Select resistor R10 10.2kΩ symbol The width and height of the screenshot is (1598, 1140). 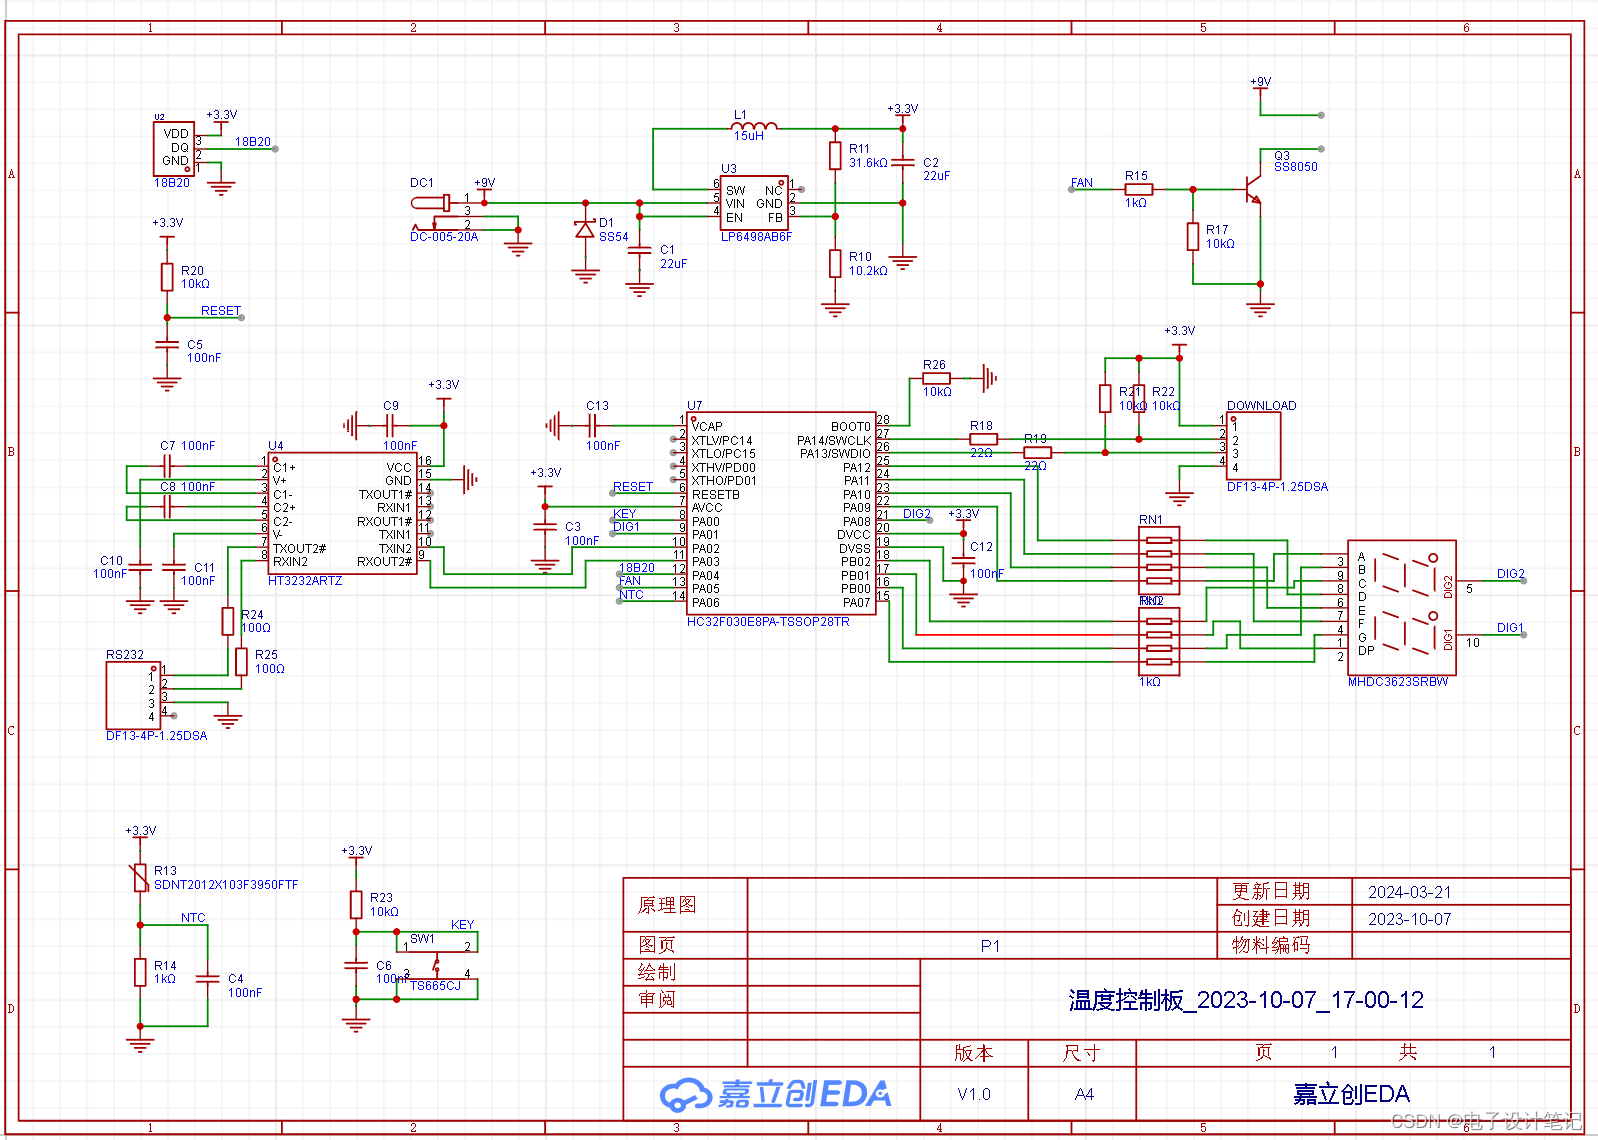[x=835, y=263]
